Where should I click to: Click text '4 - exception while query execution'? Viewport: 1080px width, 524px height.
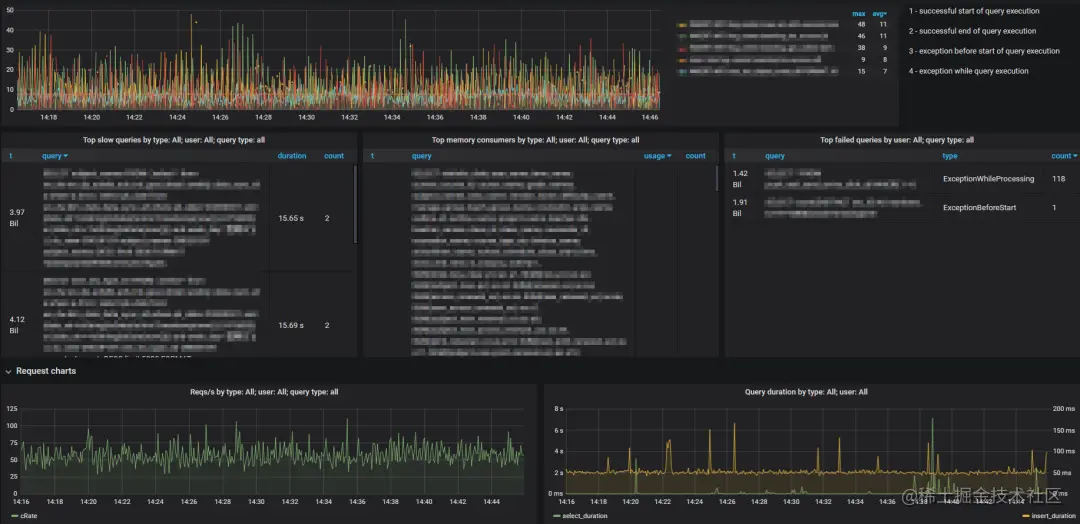[x=968, y=71]
